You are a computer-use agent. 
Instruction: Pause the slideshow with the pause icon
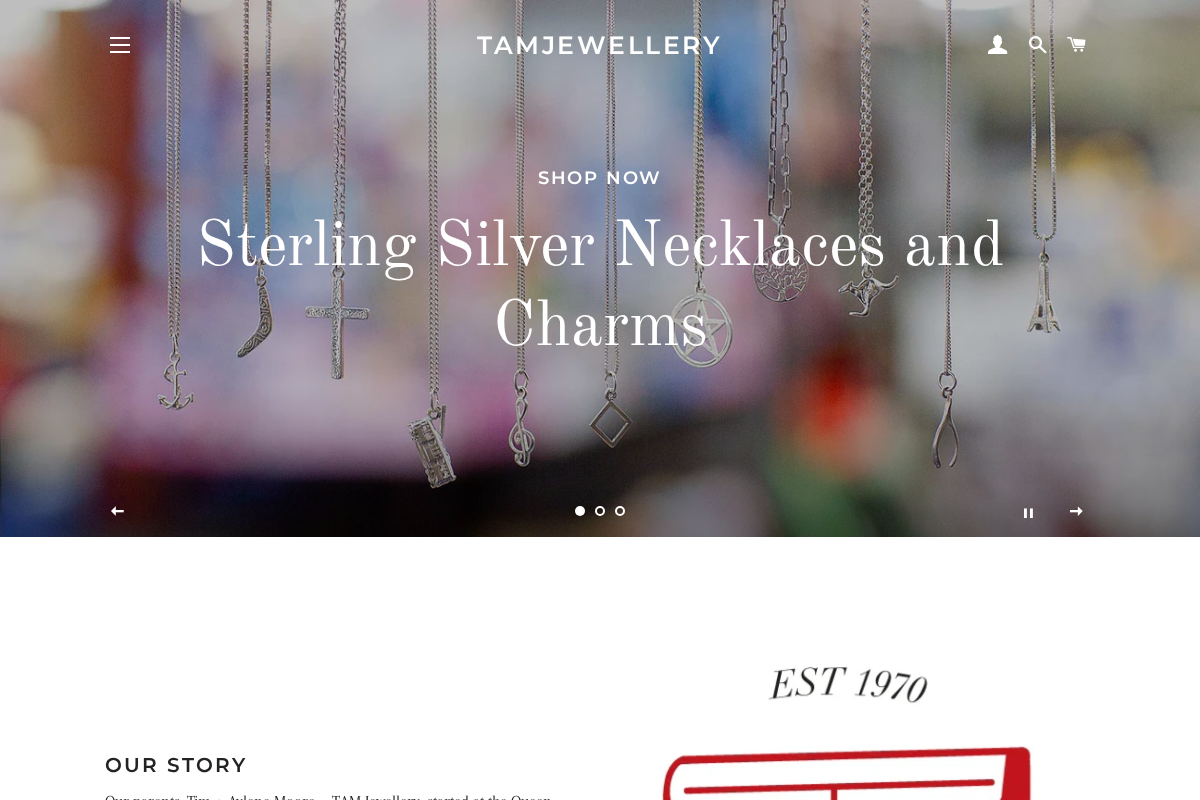[x=1029, y=512]
